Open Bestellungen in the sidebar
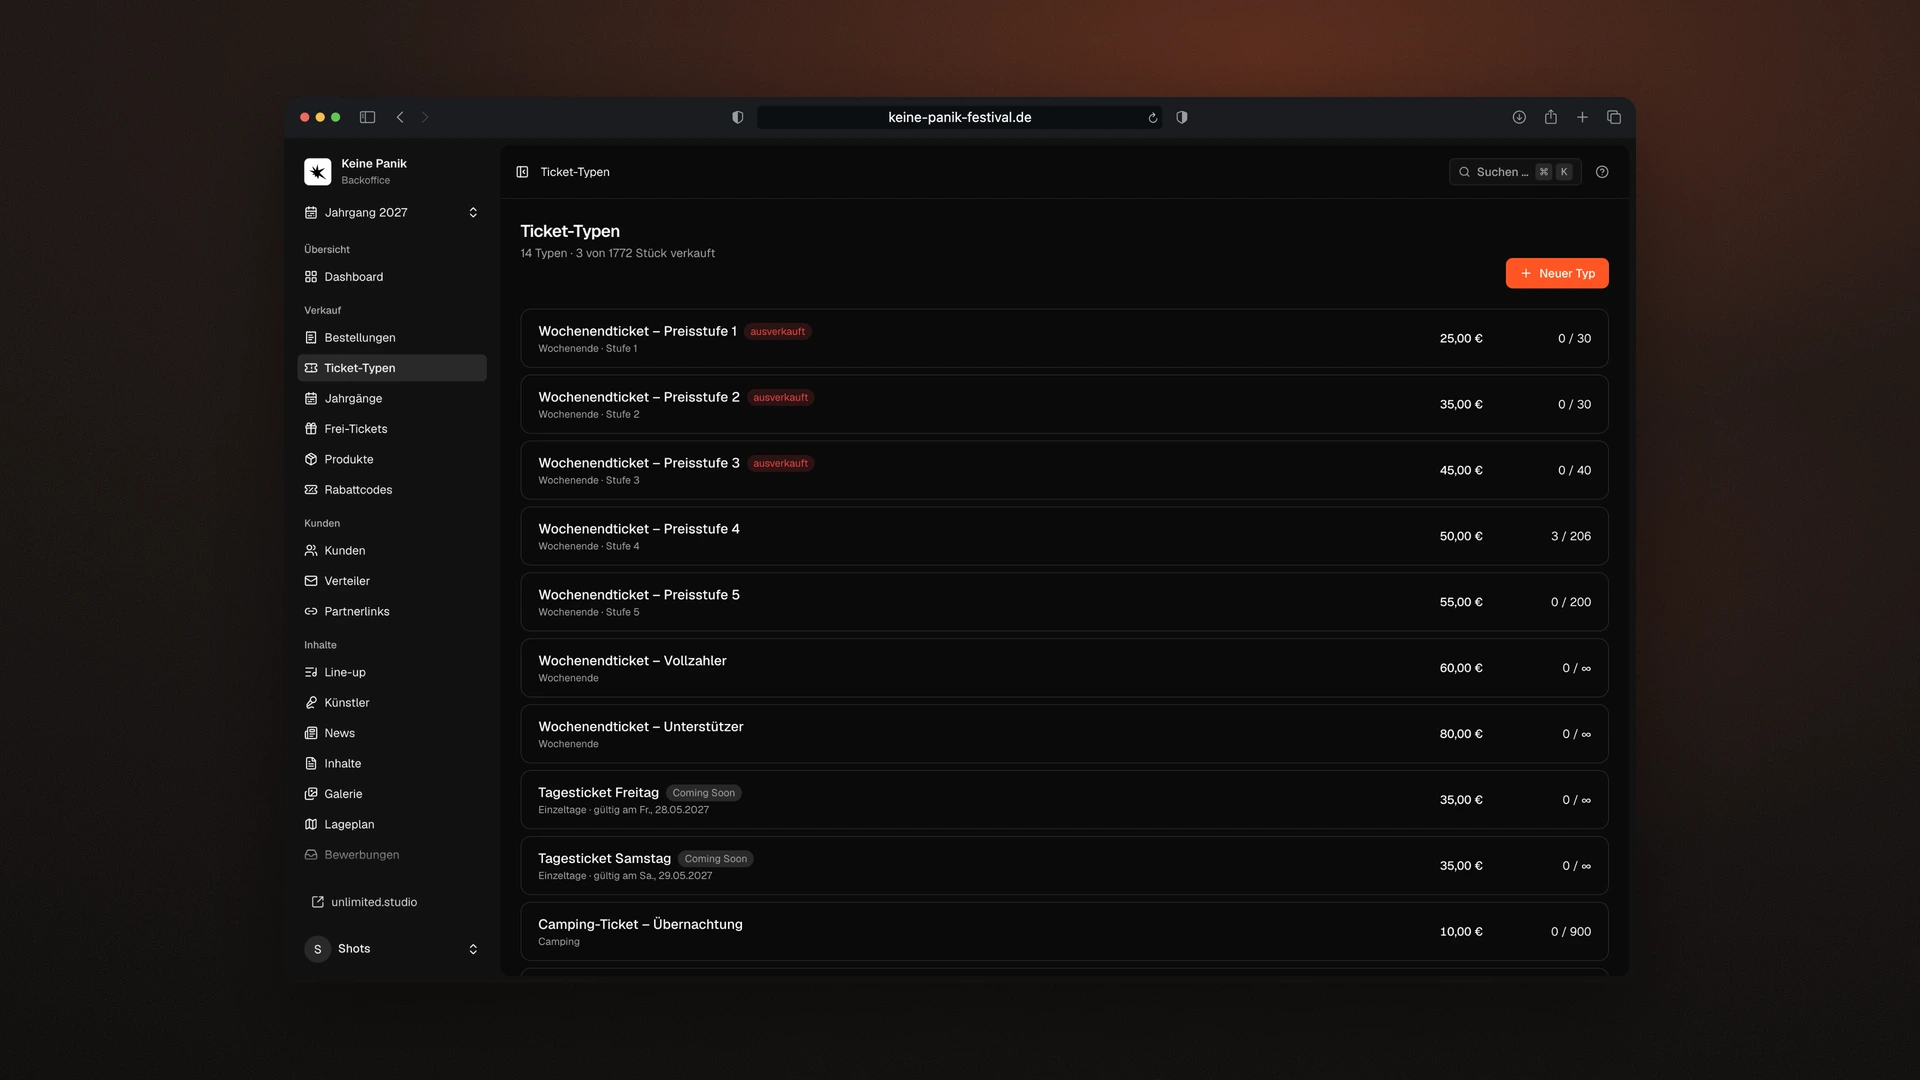The height and width of the screenshot is (1080, 1920). 392,338
